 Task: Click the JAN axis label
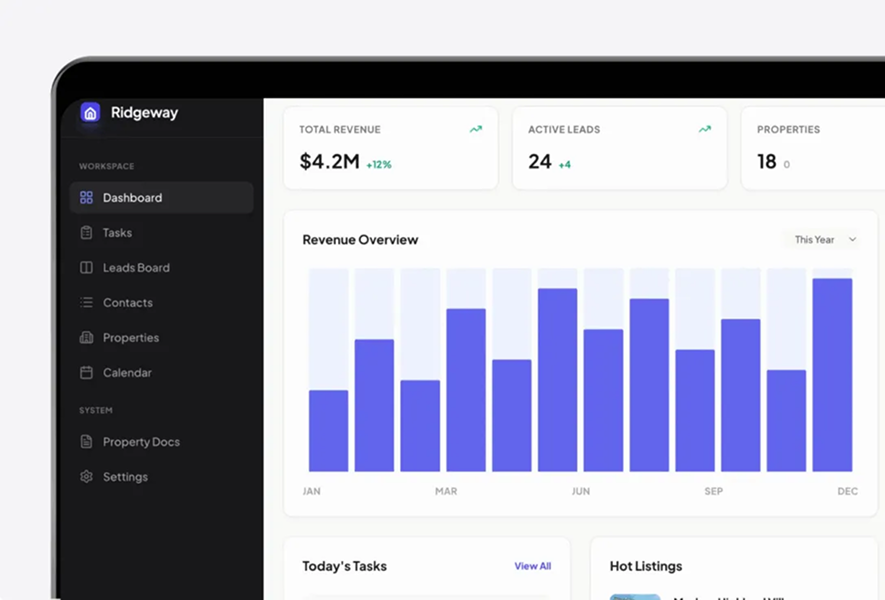click(312, 491)
